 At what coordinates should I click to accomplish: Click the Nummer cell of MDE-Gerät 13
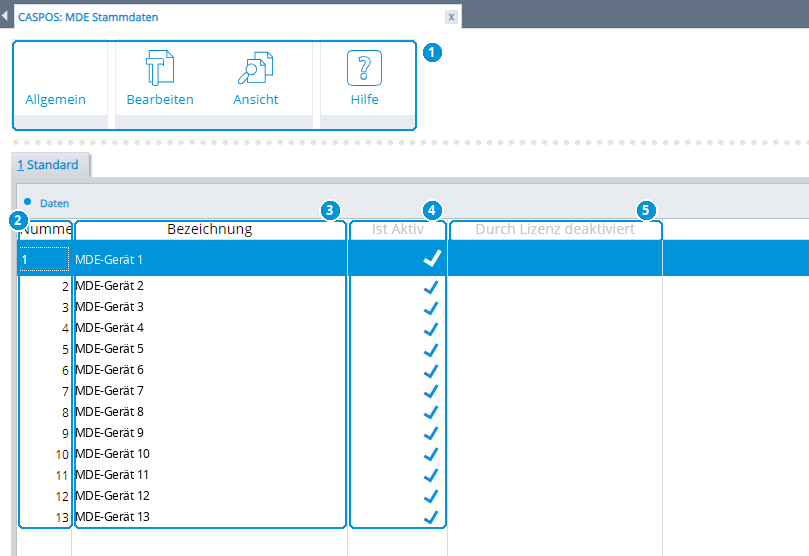[45, 517]
